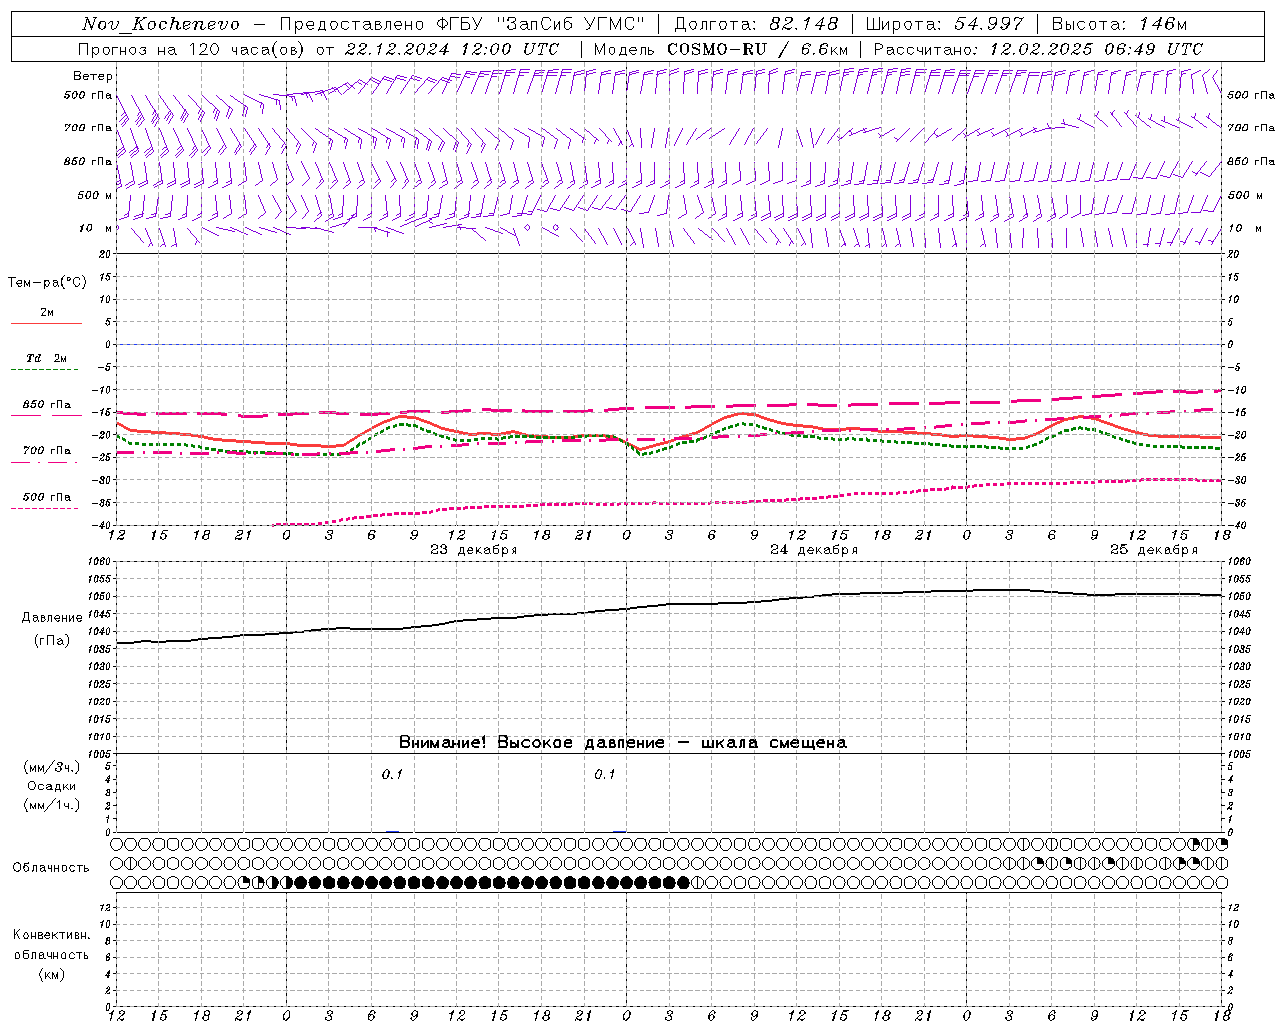Viewport: 1280px width, 1024px height.
Task: Click the 1005 pressure scale value on right axis
Action: [x=1238, y=754]
